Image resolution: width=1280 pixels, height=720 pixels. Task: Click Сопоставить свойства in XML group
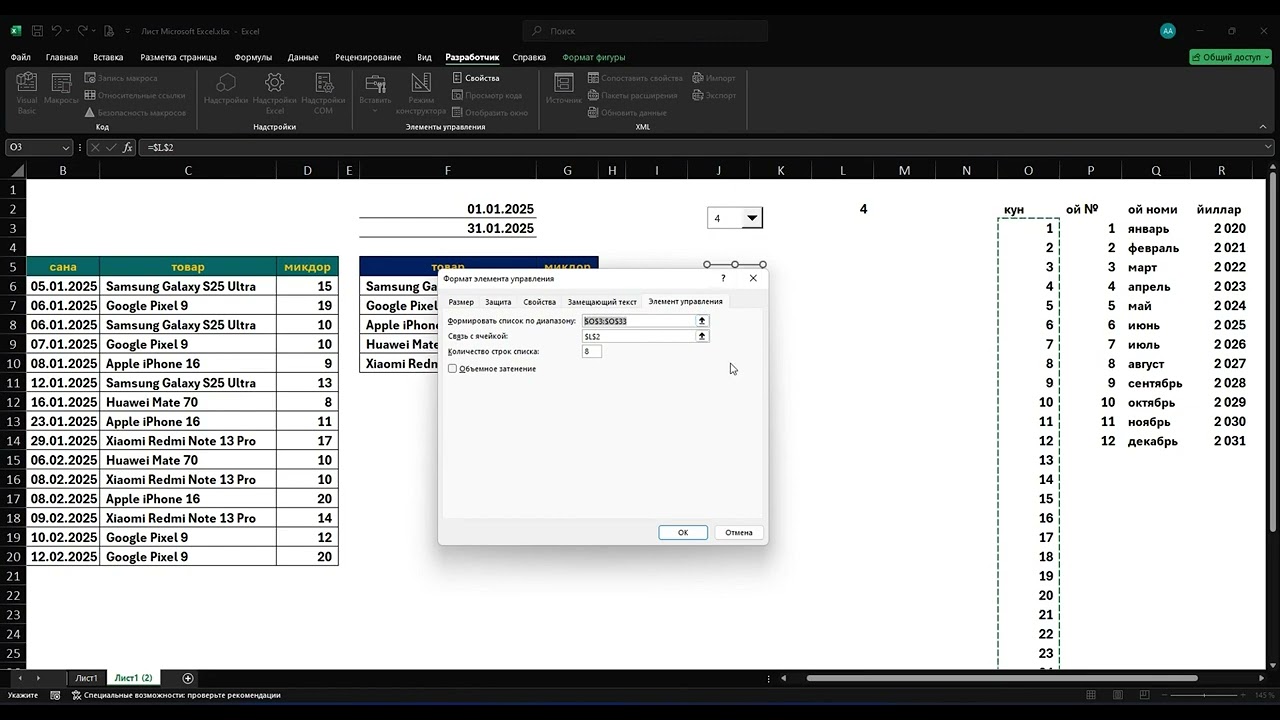(x=634, y=78)
